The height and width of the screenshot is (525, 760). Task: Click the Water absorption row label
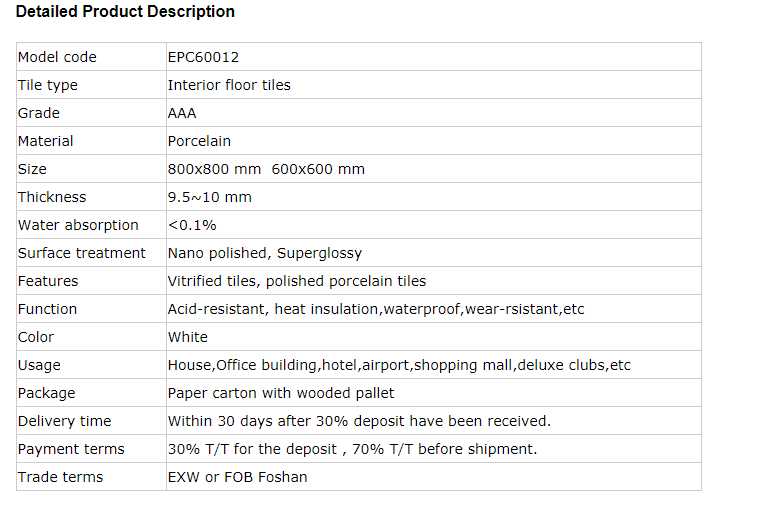coord(78,225)
